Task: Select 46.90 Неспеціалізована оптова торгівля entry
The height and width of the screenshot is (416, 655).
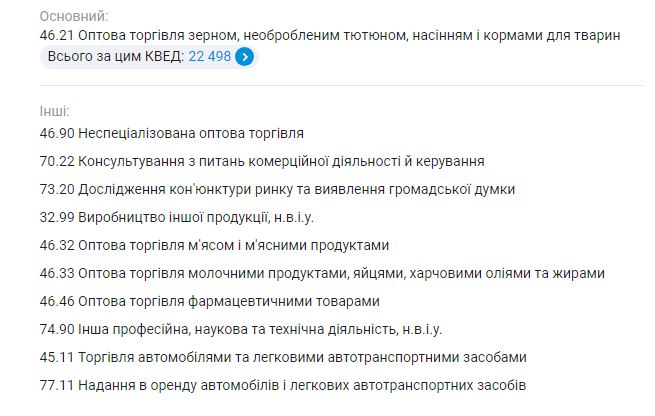Action: pos(168,132)
